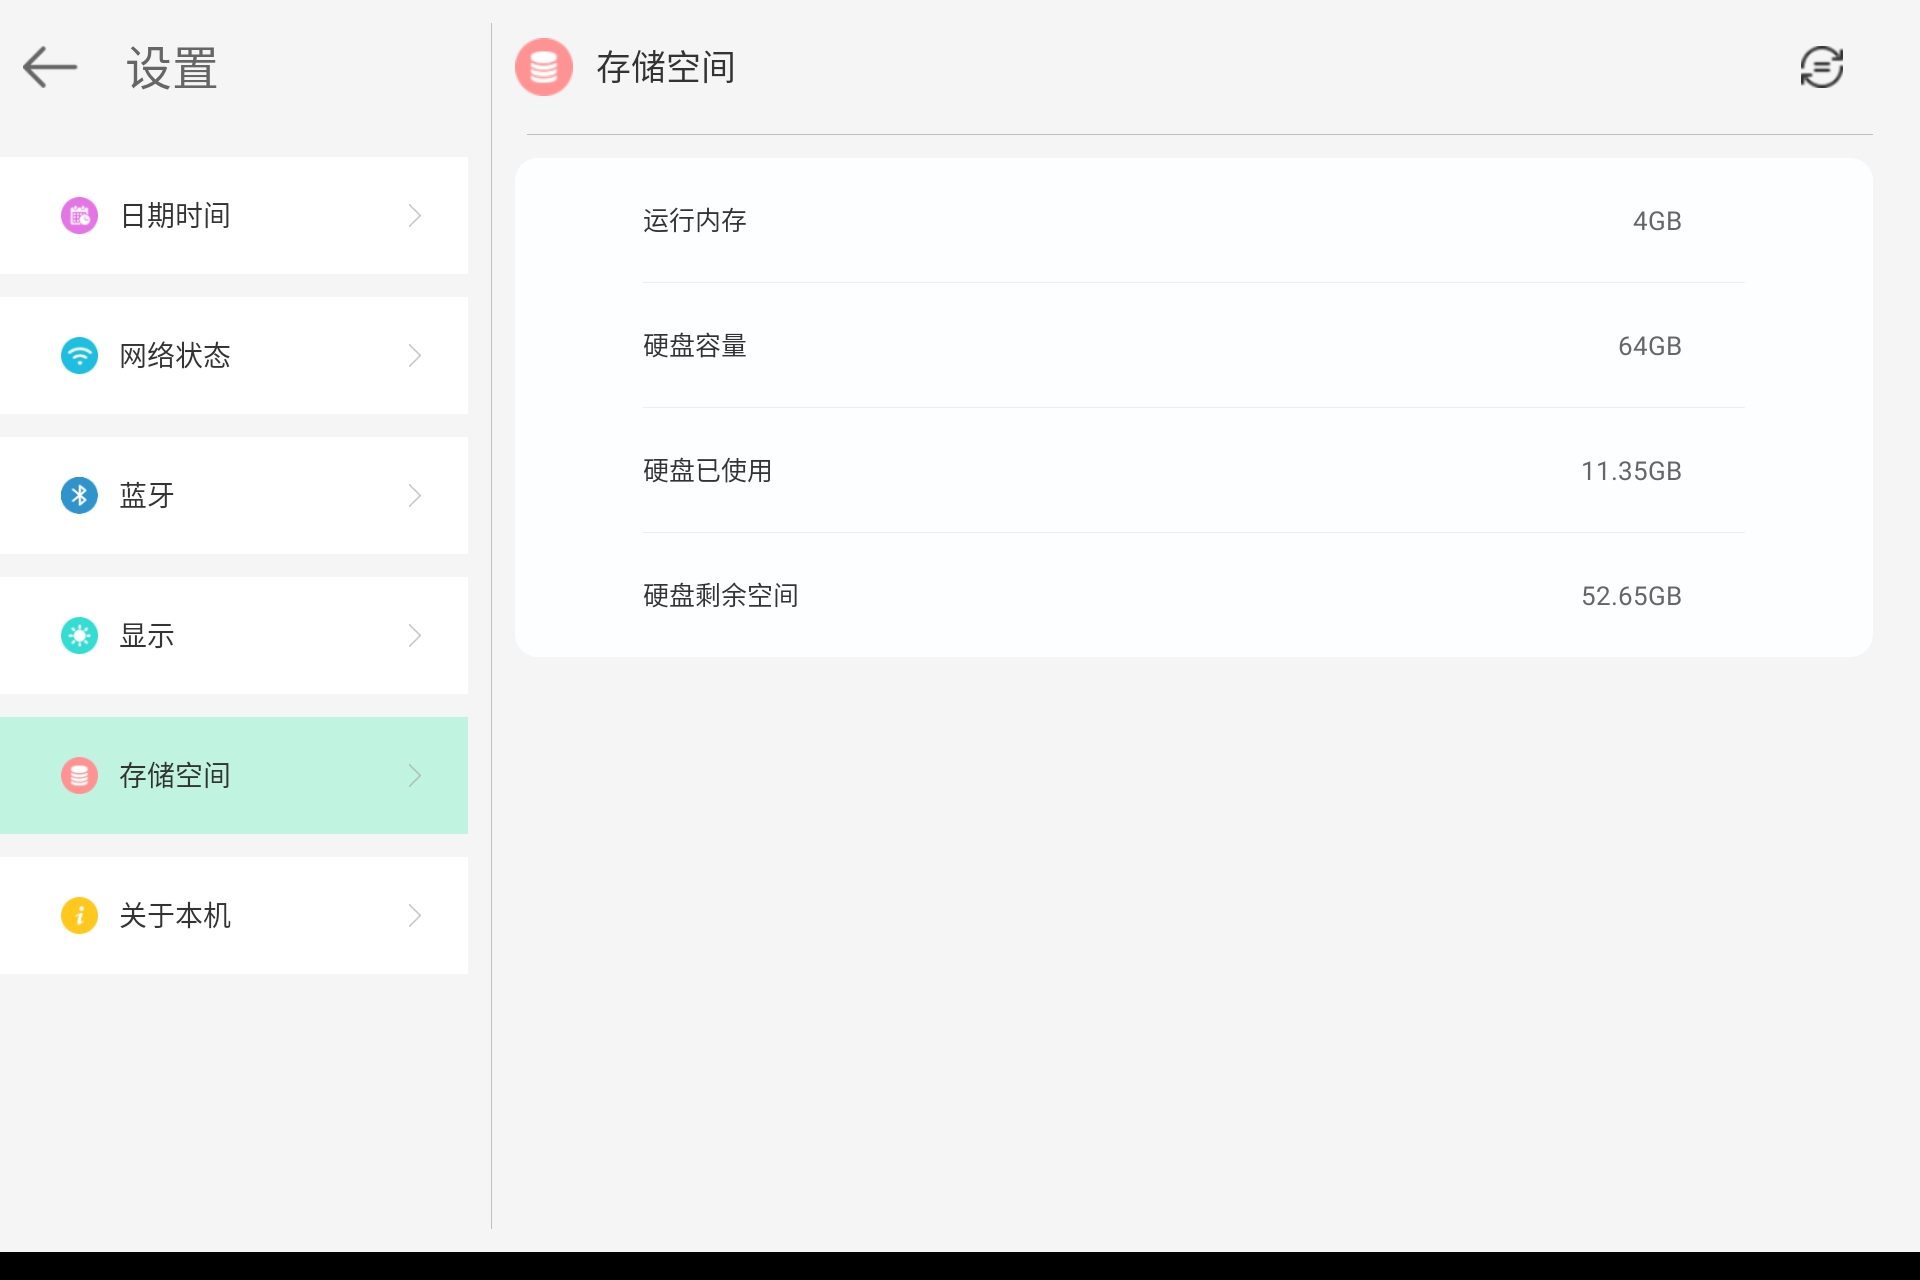This screenshot has width=1920, height=1280.
Task: Click the 11.35GB used value
Action: 1631,471
